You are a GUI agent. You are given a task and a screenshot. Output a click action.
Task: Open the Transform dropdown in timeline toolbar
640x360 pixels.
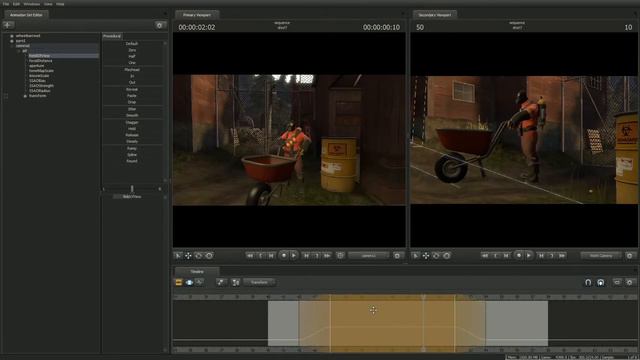click(x=259, y=282)
